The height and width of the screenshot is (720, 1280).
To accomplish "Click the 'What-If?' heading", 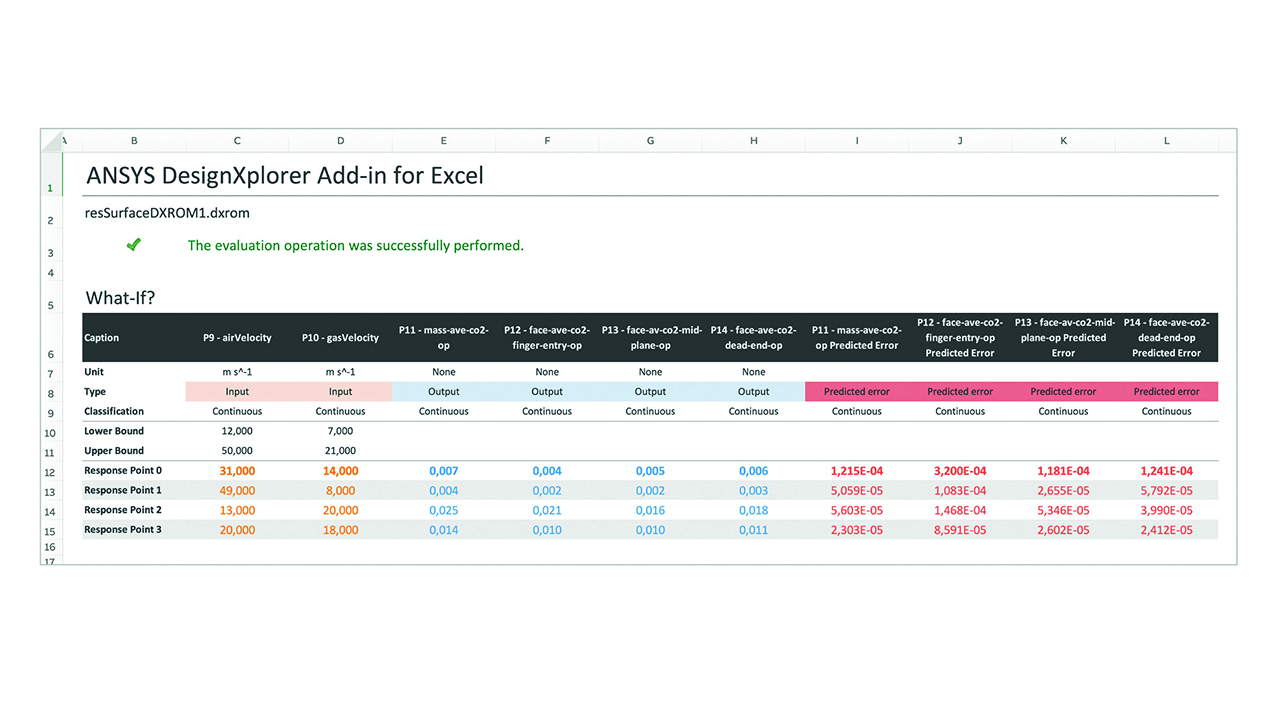I will pyautogui.click(x=121, y=298).
